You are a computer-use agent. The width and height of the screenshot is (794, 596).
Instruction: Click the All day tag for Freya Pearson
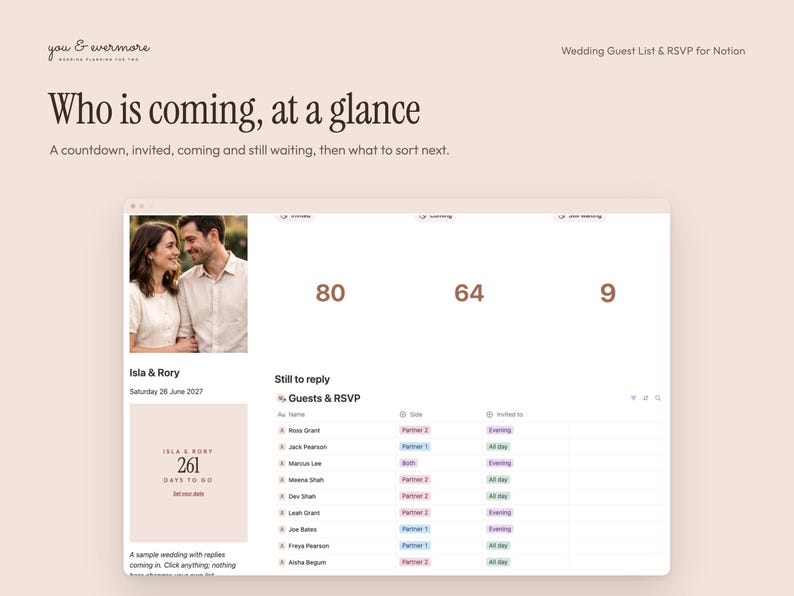(498, 546)
